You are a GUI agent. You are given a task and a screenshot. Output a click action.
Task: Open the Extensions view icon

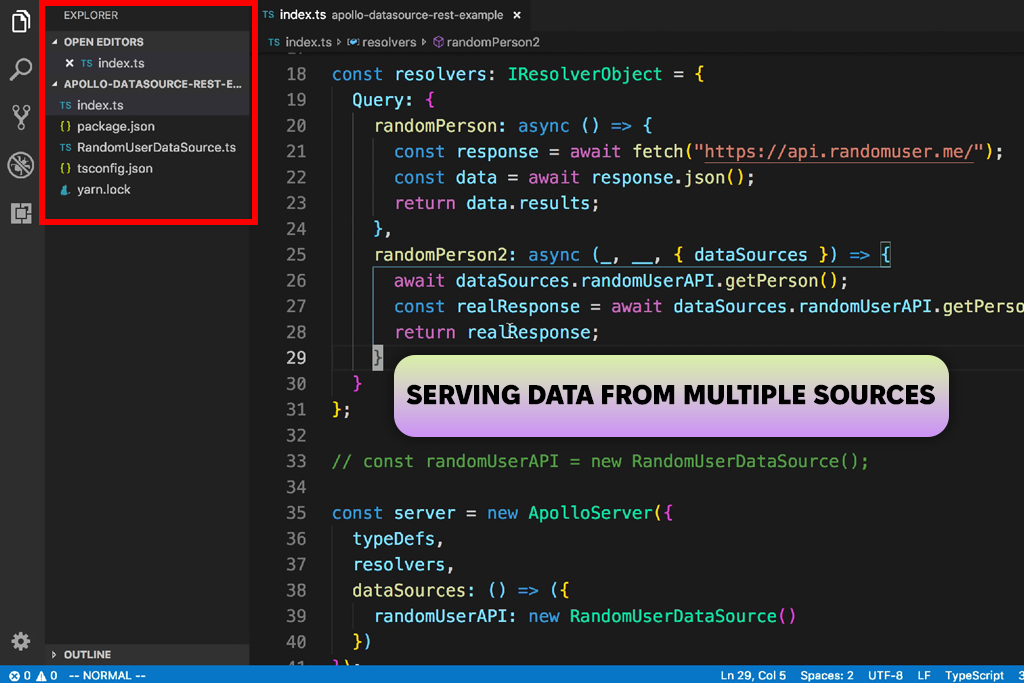point(21,213)
